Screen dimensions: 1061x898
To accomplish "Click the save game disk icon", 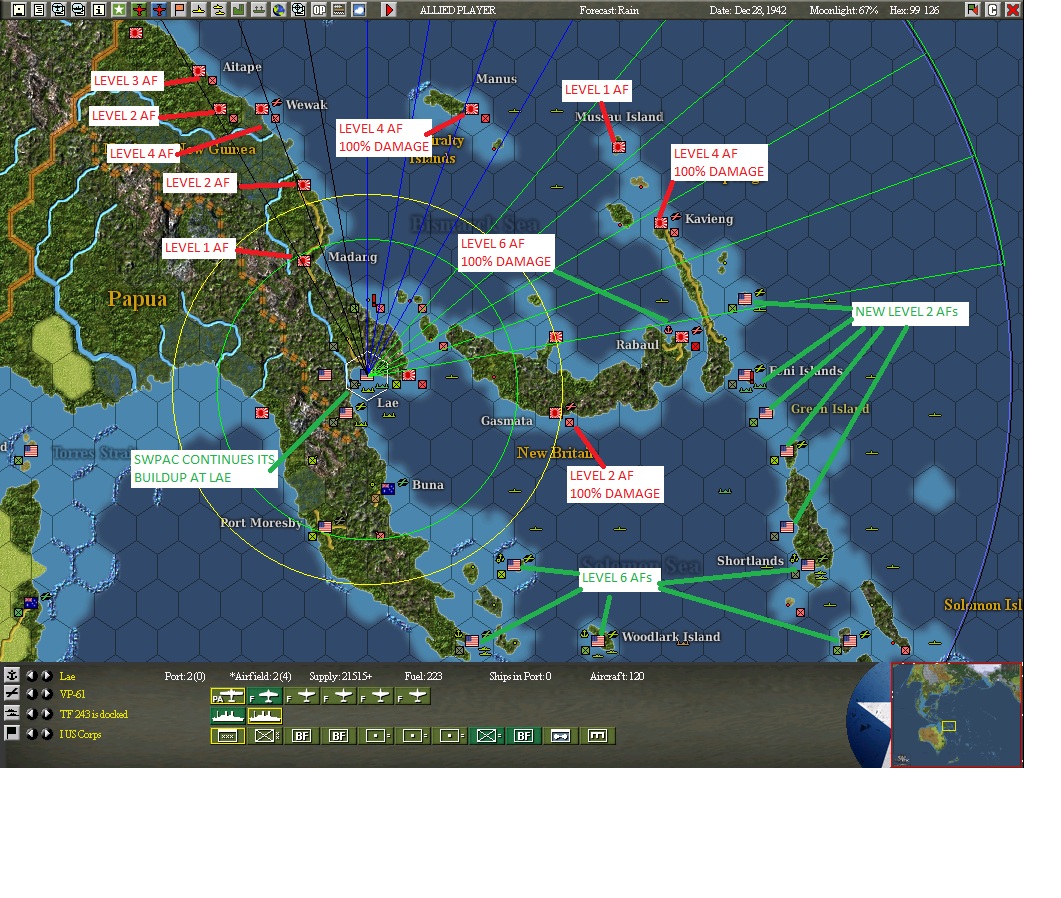I will [x=19, y=9].
